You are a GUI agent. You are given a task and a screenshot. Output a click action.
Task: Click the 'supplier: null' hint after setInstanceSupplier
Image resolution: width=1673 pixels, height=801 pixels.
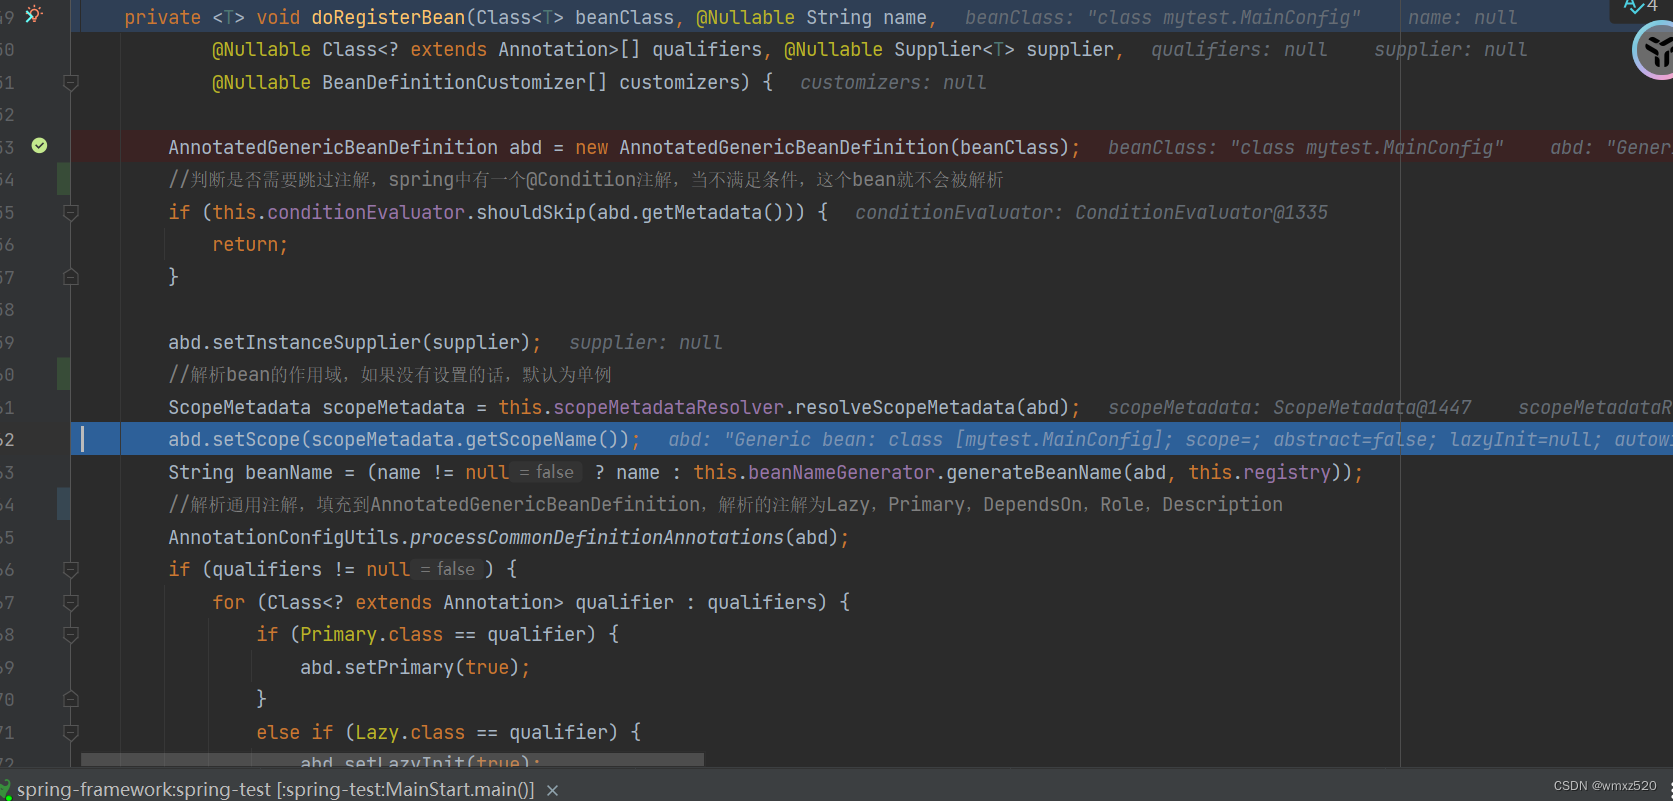646,342
